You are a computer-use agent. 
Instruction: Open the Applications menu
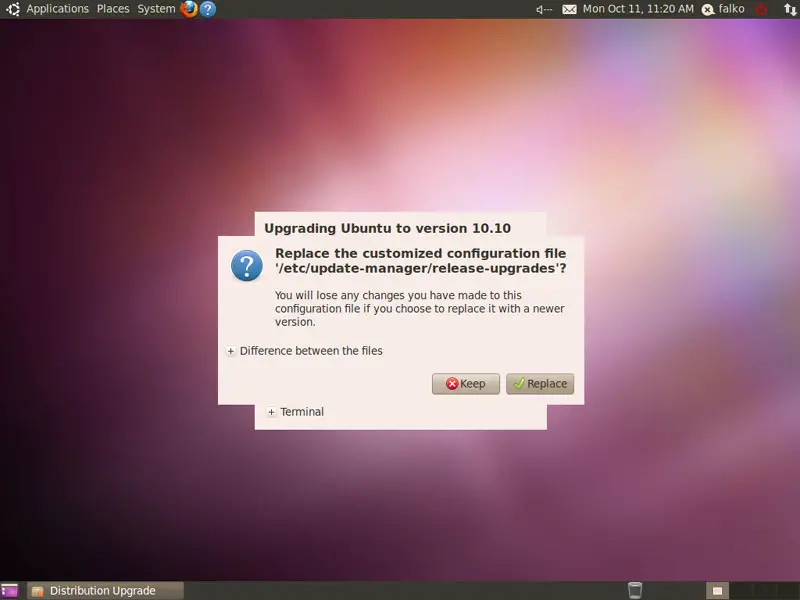point(57,9)
